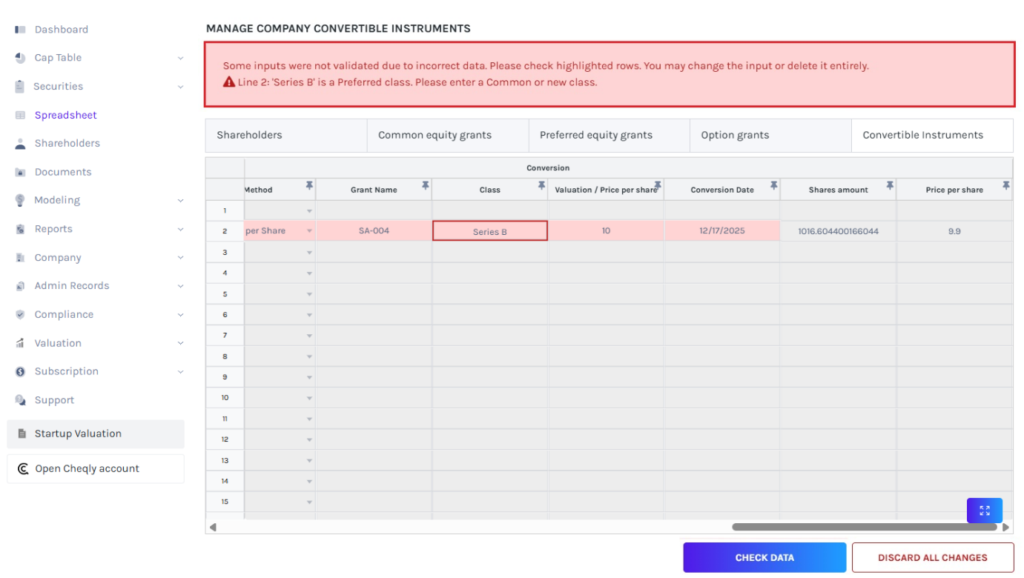
Task: Click the expand-to-fullscreen icon above the scrollbar
Action: [x=983, y=510]
